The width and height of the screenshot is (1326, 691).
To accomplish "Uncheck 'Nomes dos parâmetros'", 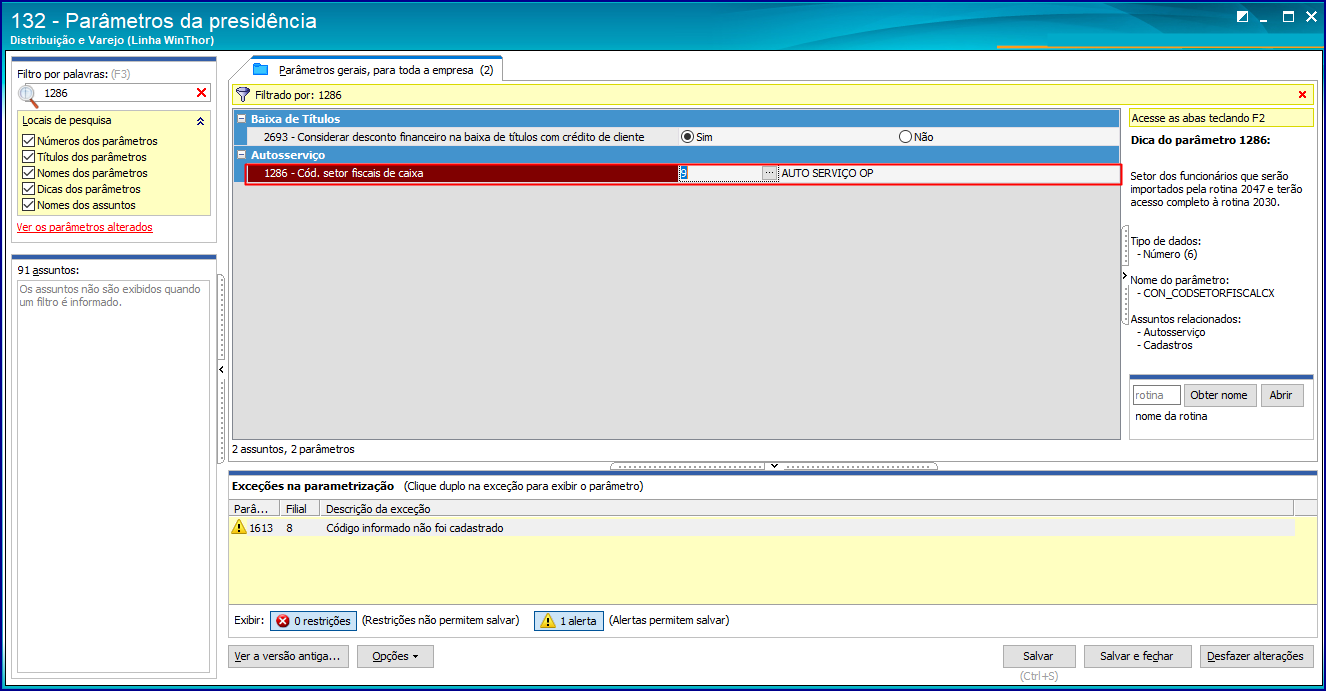I will [x=28, y=173].
